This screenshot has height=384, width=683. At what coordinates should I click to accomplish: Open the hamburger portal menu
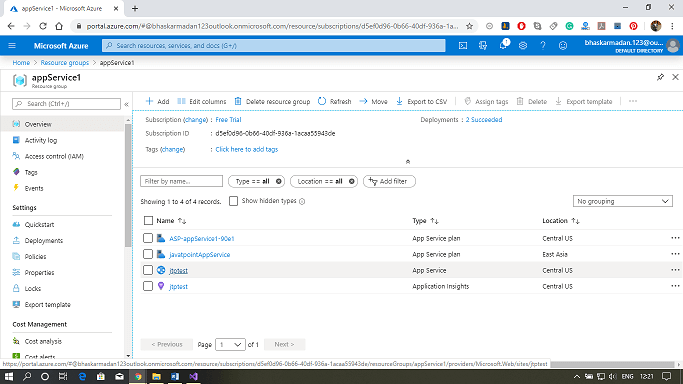tap(12, 45)
